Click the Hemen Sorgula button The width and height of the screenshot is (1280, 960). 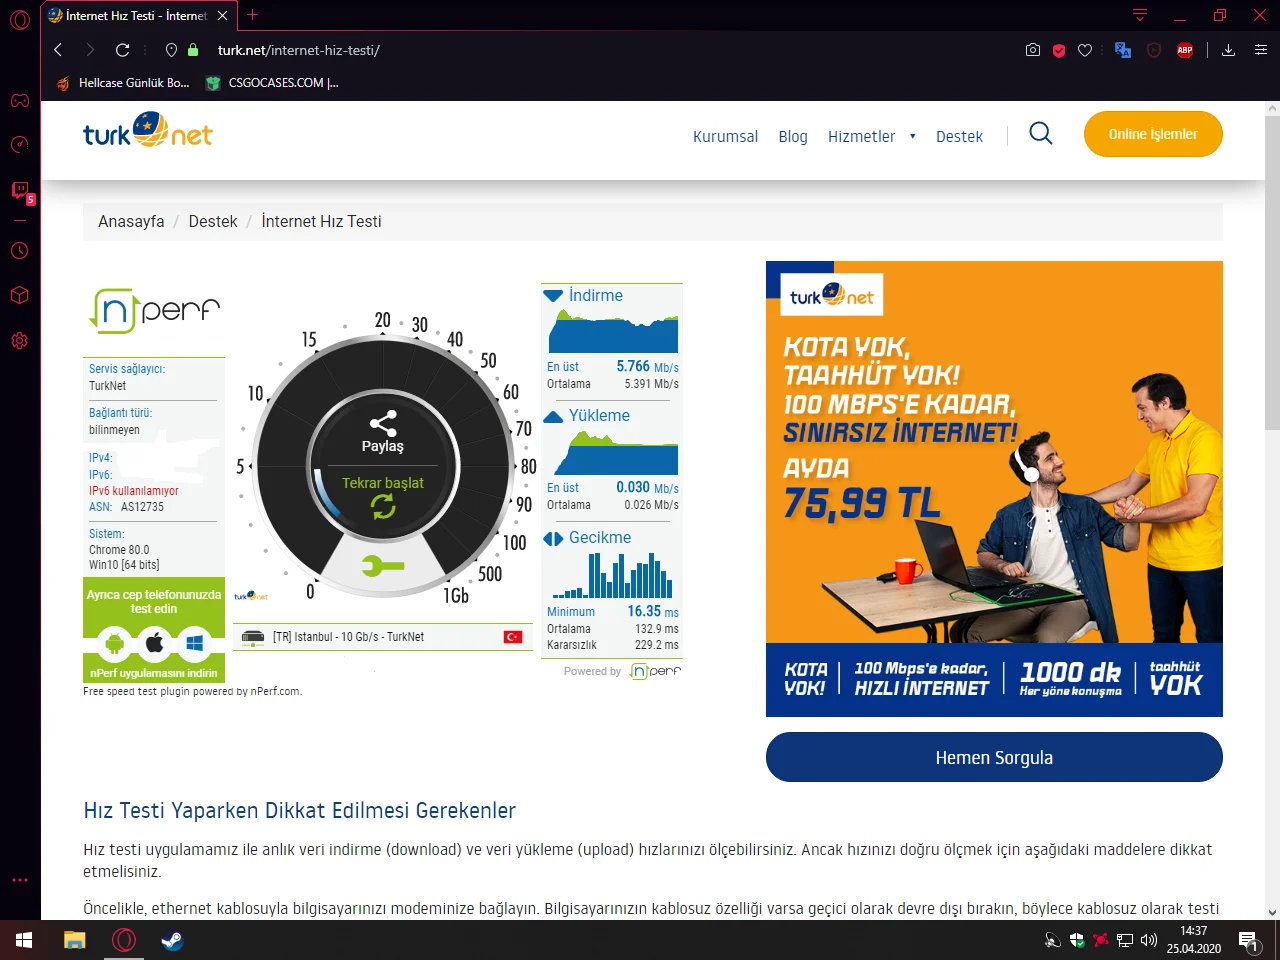pyautogui.click(x=994, y=757)
